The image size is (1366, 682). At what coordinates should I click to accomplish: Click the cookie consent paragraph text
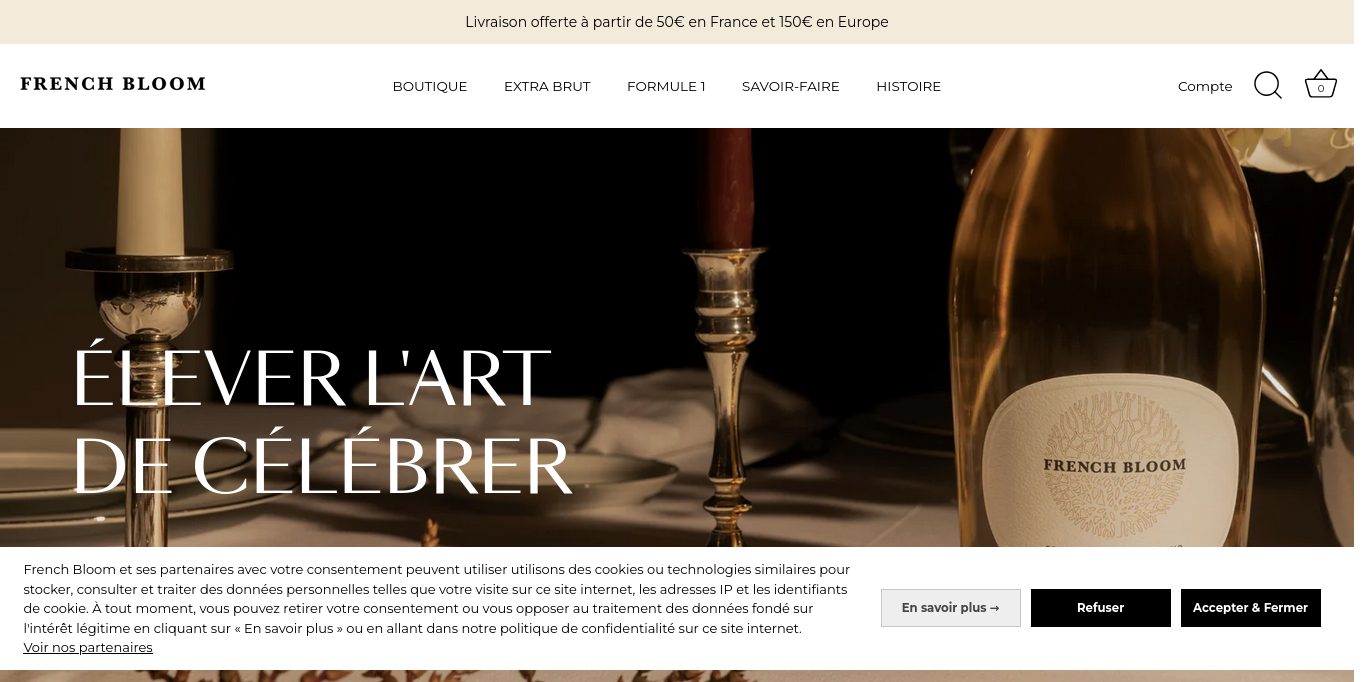(x=437, y=599)
